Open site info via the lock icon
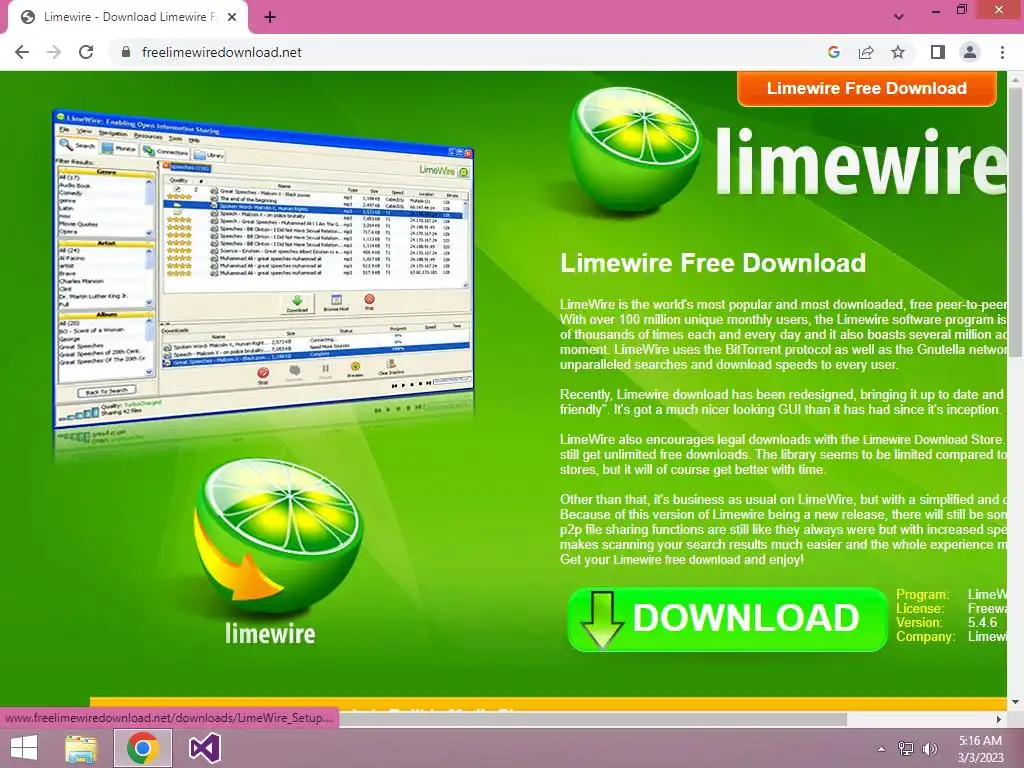 coord(126,52)
